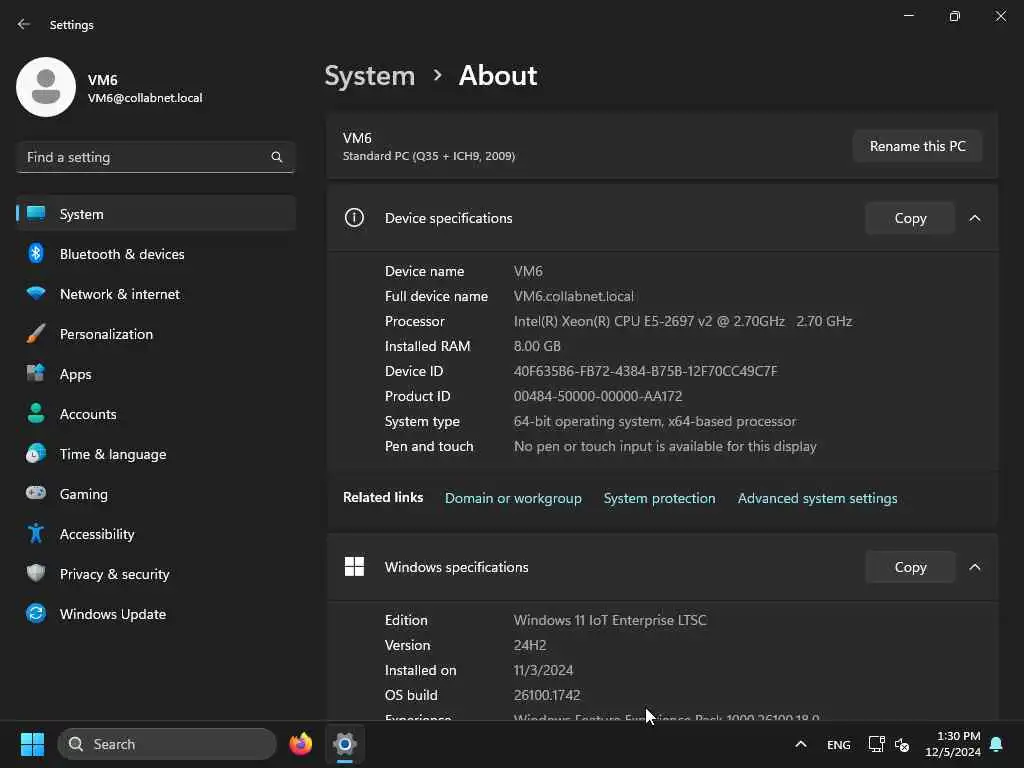Click the Gaming controller icon
Image resolution: width=1024 pixels, height=768 pixels.
tap(36, 493)
